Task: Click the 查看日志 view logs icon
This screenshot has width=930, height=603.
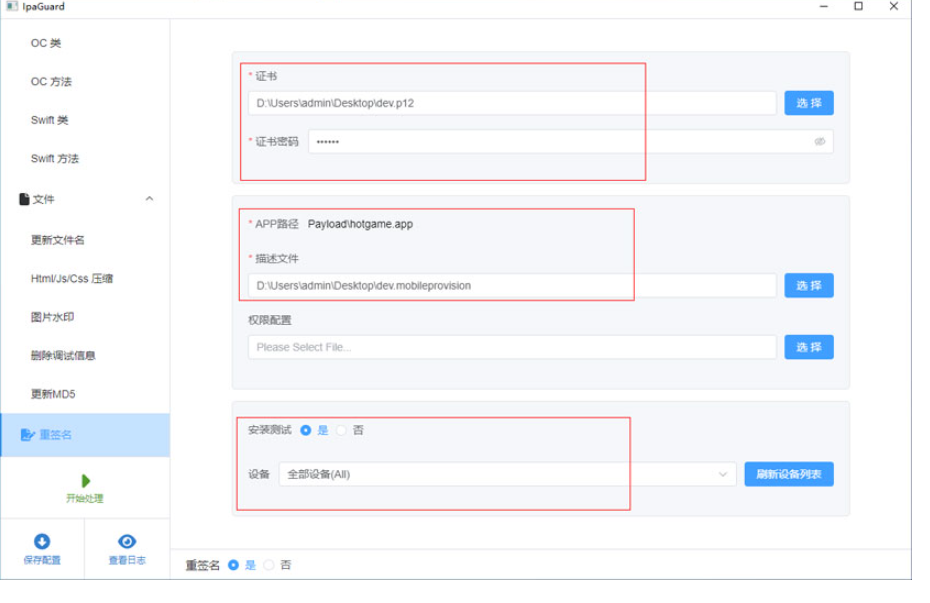Action: coord(127,542)
